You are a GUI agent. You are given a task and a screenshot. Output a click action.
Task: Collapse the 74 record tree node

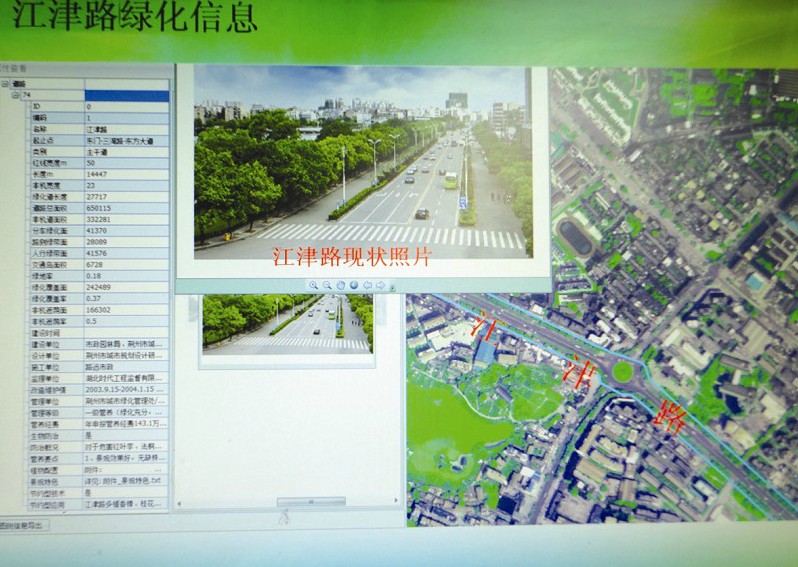tap(15, 95)
